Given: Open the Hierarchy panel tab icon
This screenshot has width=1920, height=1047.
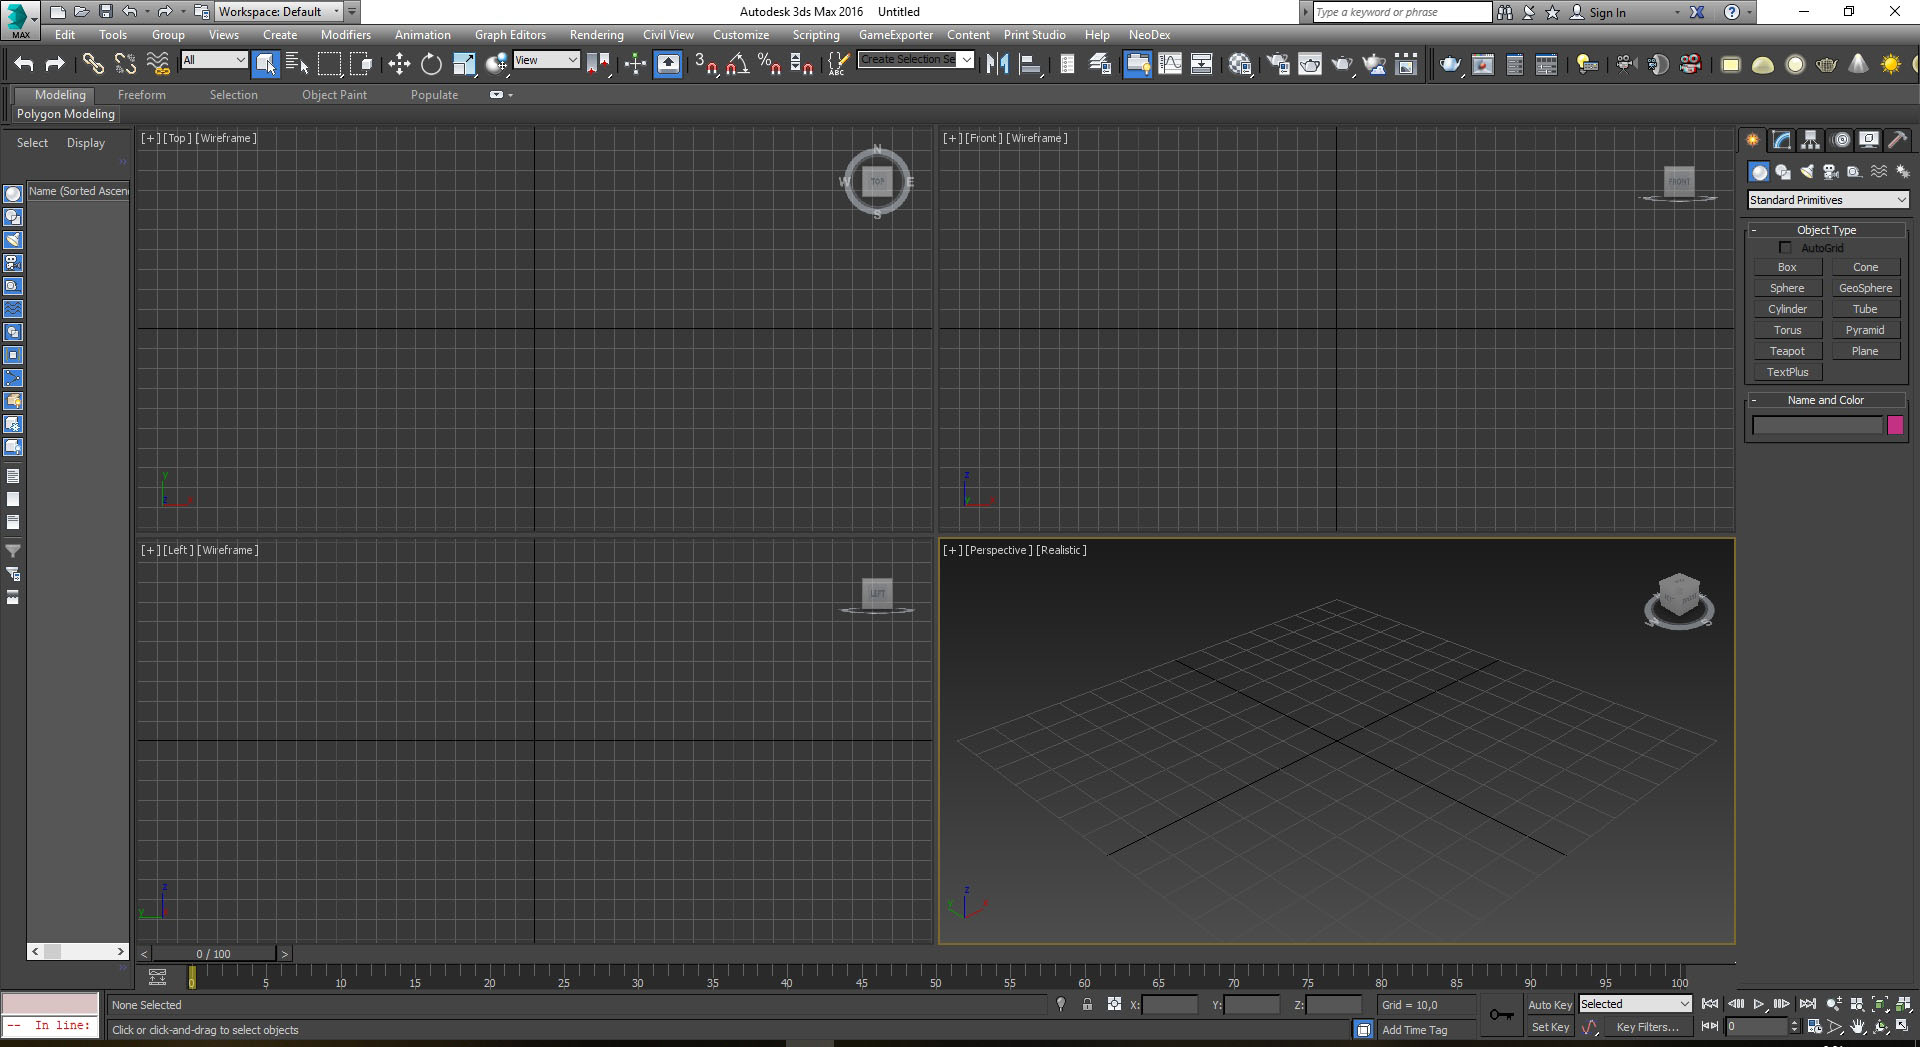Looking at the screenshot, I should point(1810,140).
